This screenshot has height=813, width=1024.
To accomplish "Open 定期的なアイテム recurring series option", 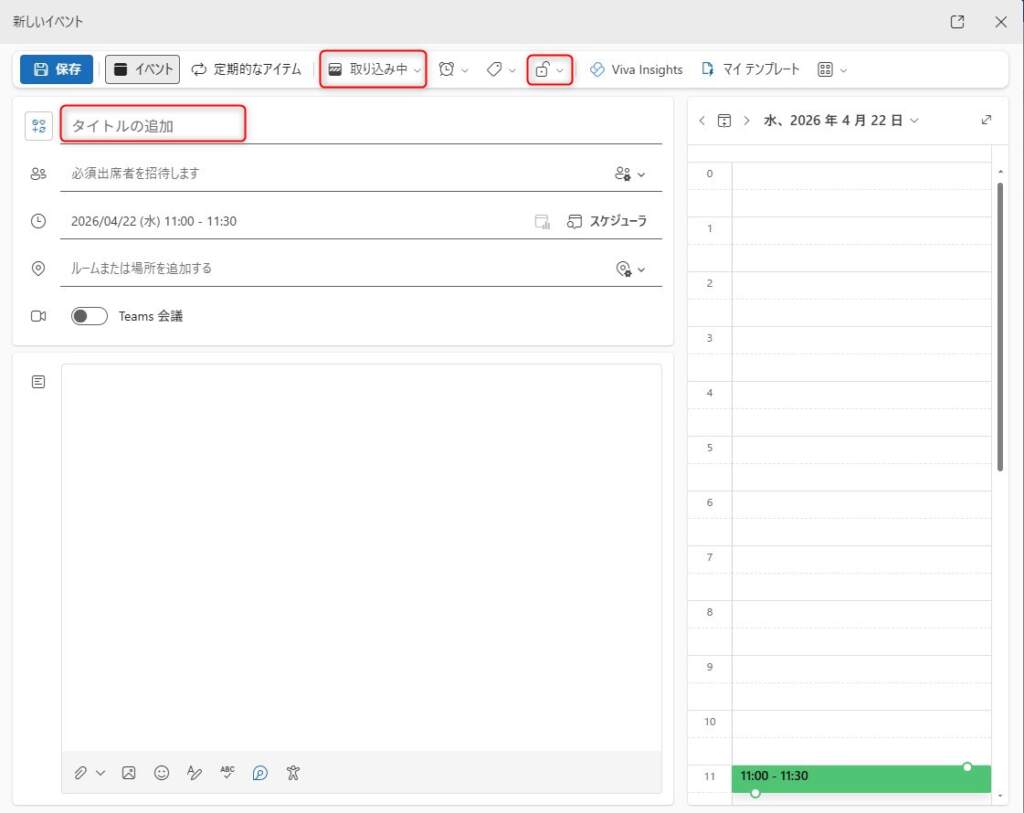I will (246, 69).
